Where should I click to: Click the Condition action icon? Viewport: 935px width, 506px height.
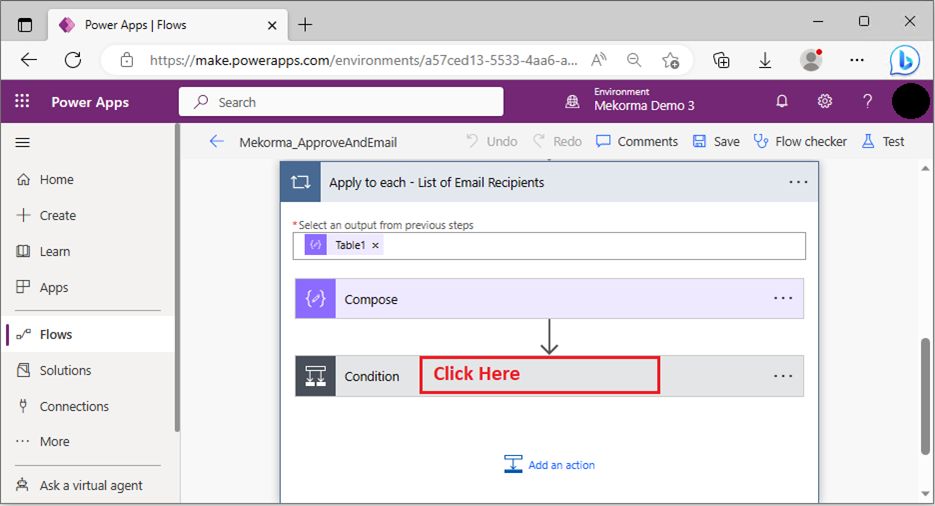point(315,376)
